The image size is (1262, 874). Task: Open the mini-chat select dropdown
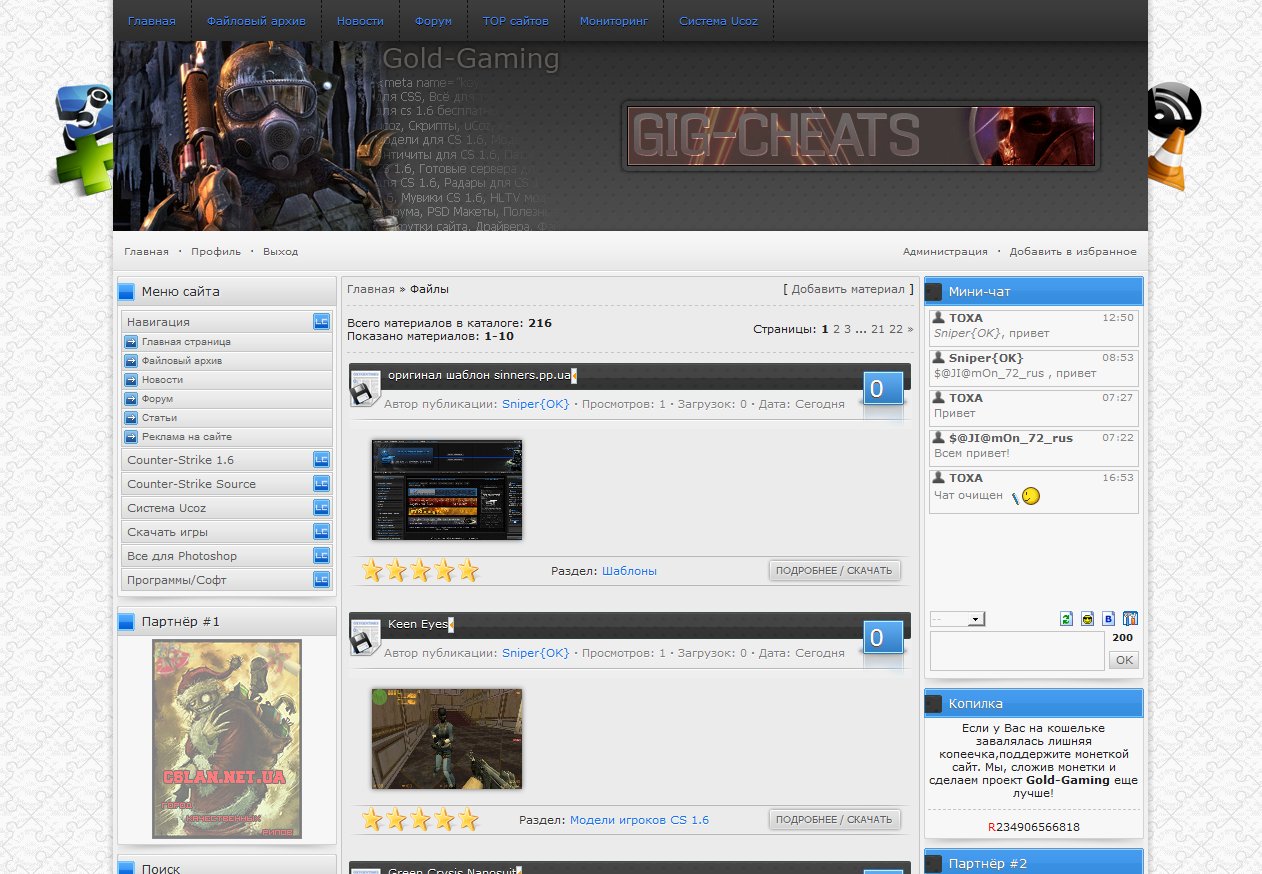pyautogui.click(x=957, y=619)
